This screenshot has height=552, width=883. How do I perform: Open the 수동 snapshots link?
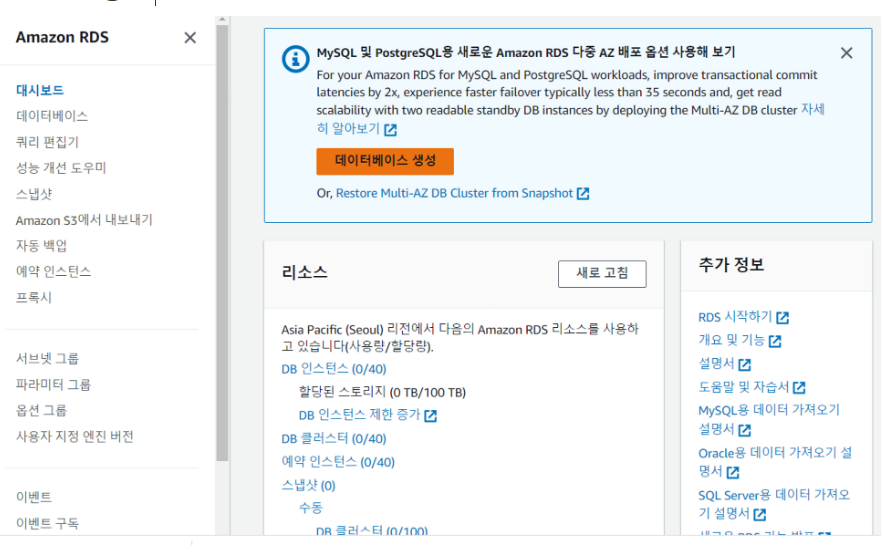pyautogui.click(x=311, y=508)
